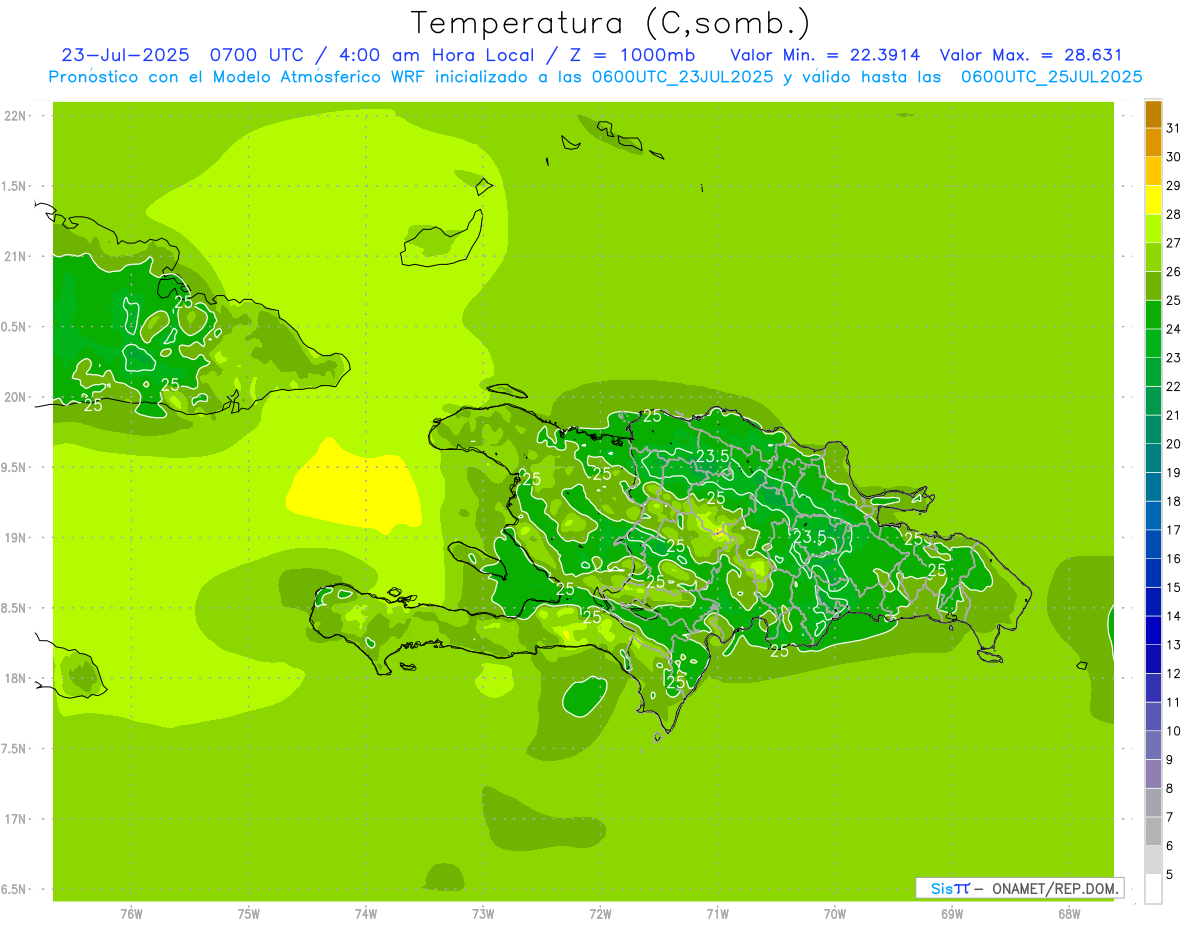
Task: Click yellow legend swatch between 28 and 29
Action: click(x=1153, y=199)
